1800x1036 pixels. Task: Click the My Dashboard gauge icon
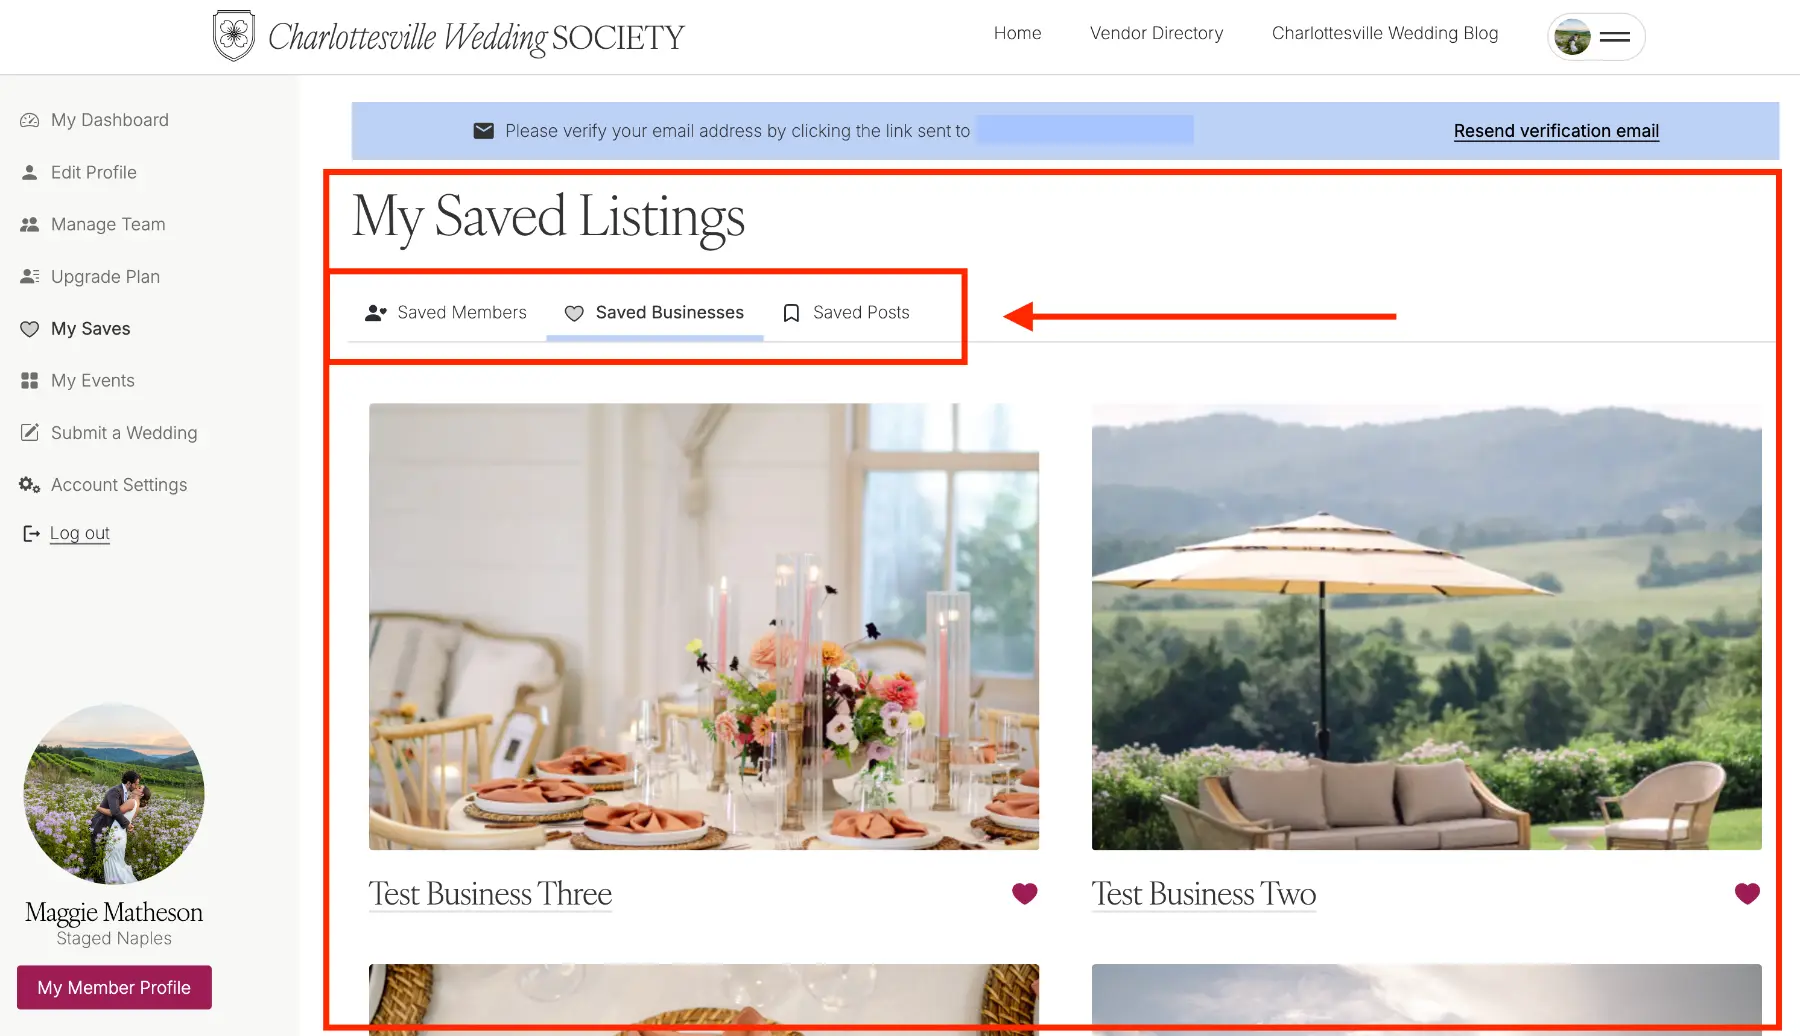coord(30,120)
